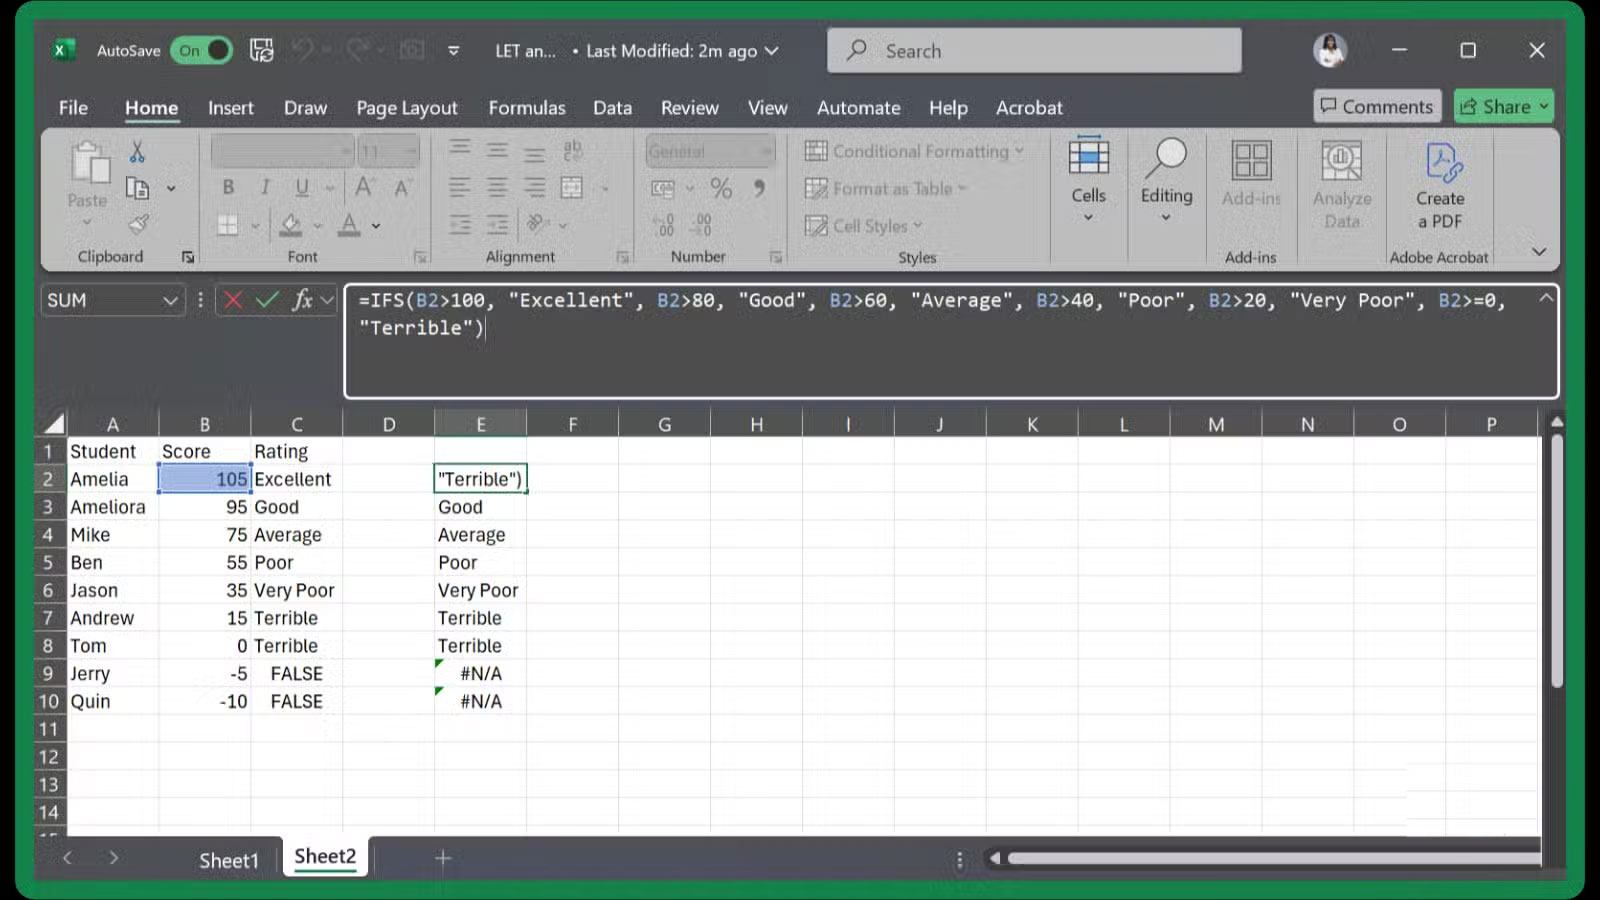
Task: Switch to the Sheet1 worksheet tab
Action: coord(228,858)
